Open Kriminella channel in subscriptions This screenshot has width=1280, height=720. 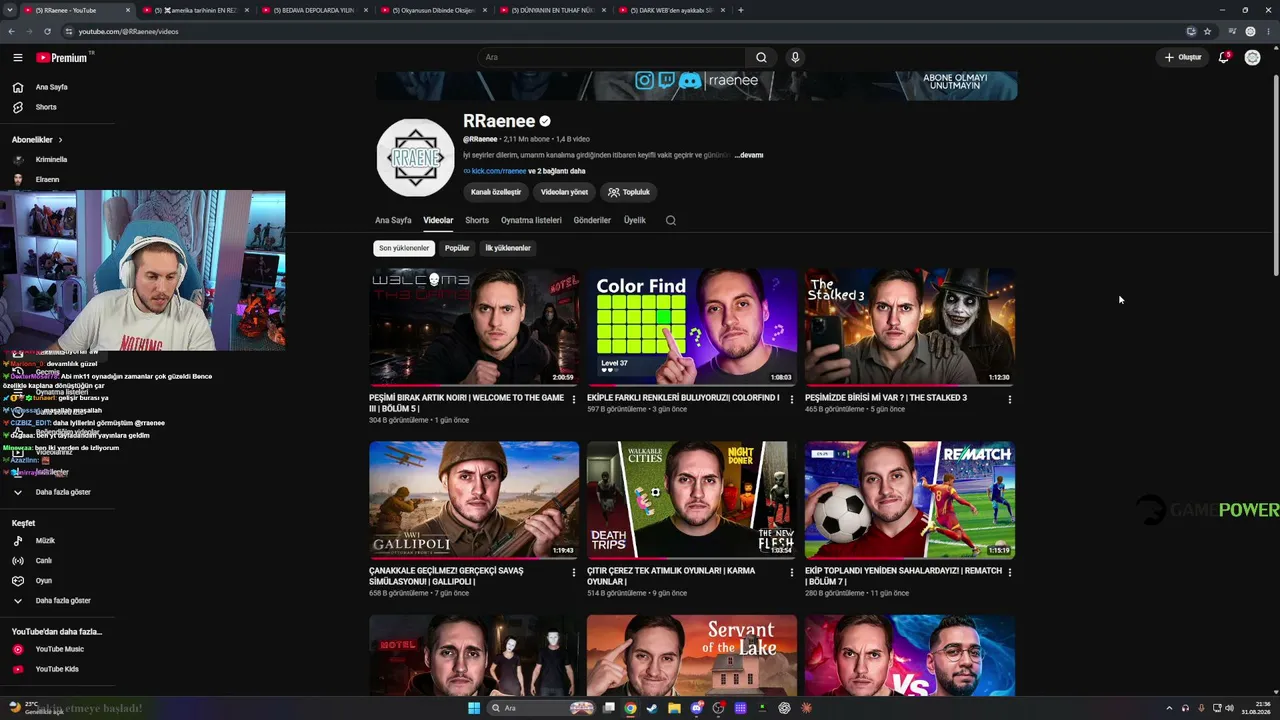(x=51, y=160)
